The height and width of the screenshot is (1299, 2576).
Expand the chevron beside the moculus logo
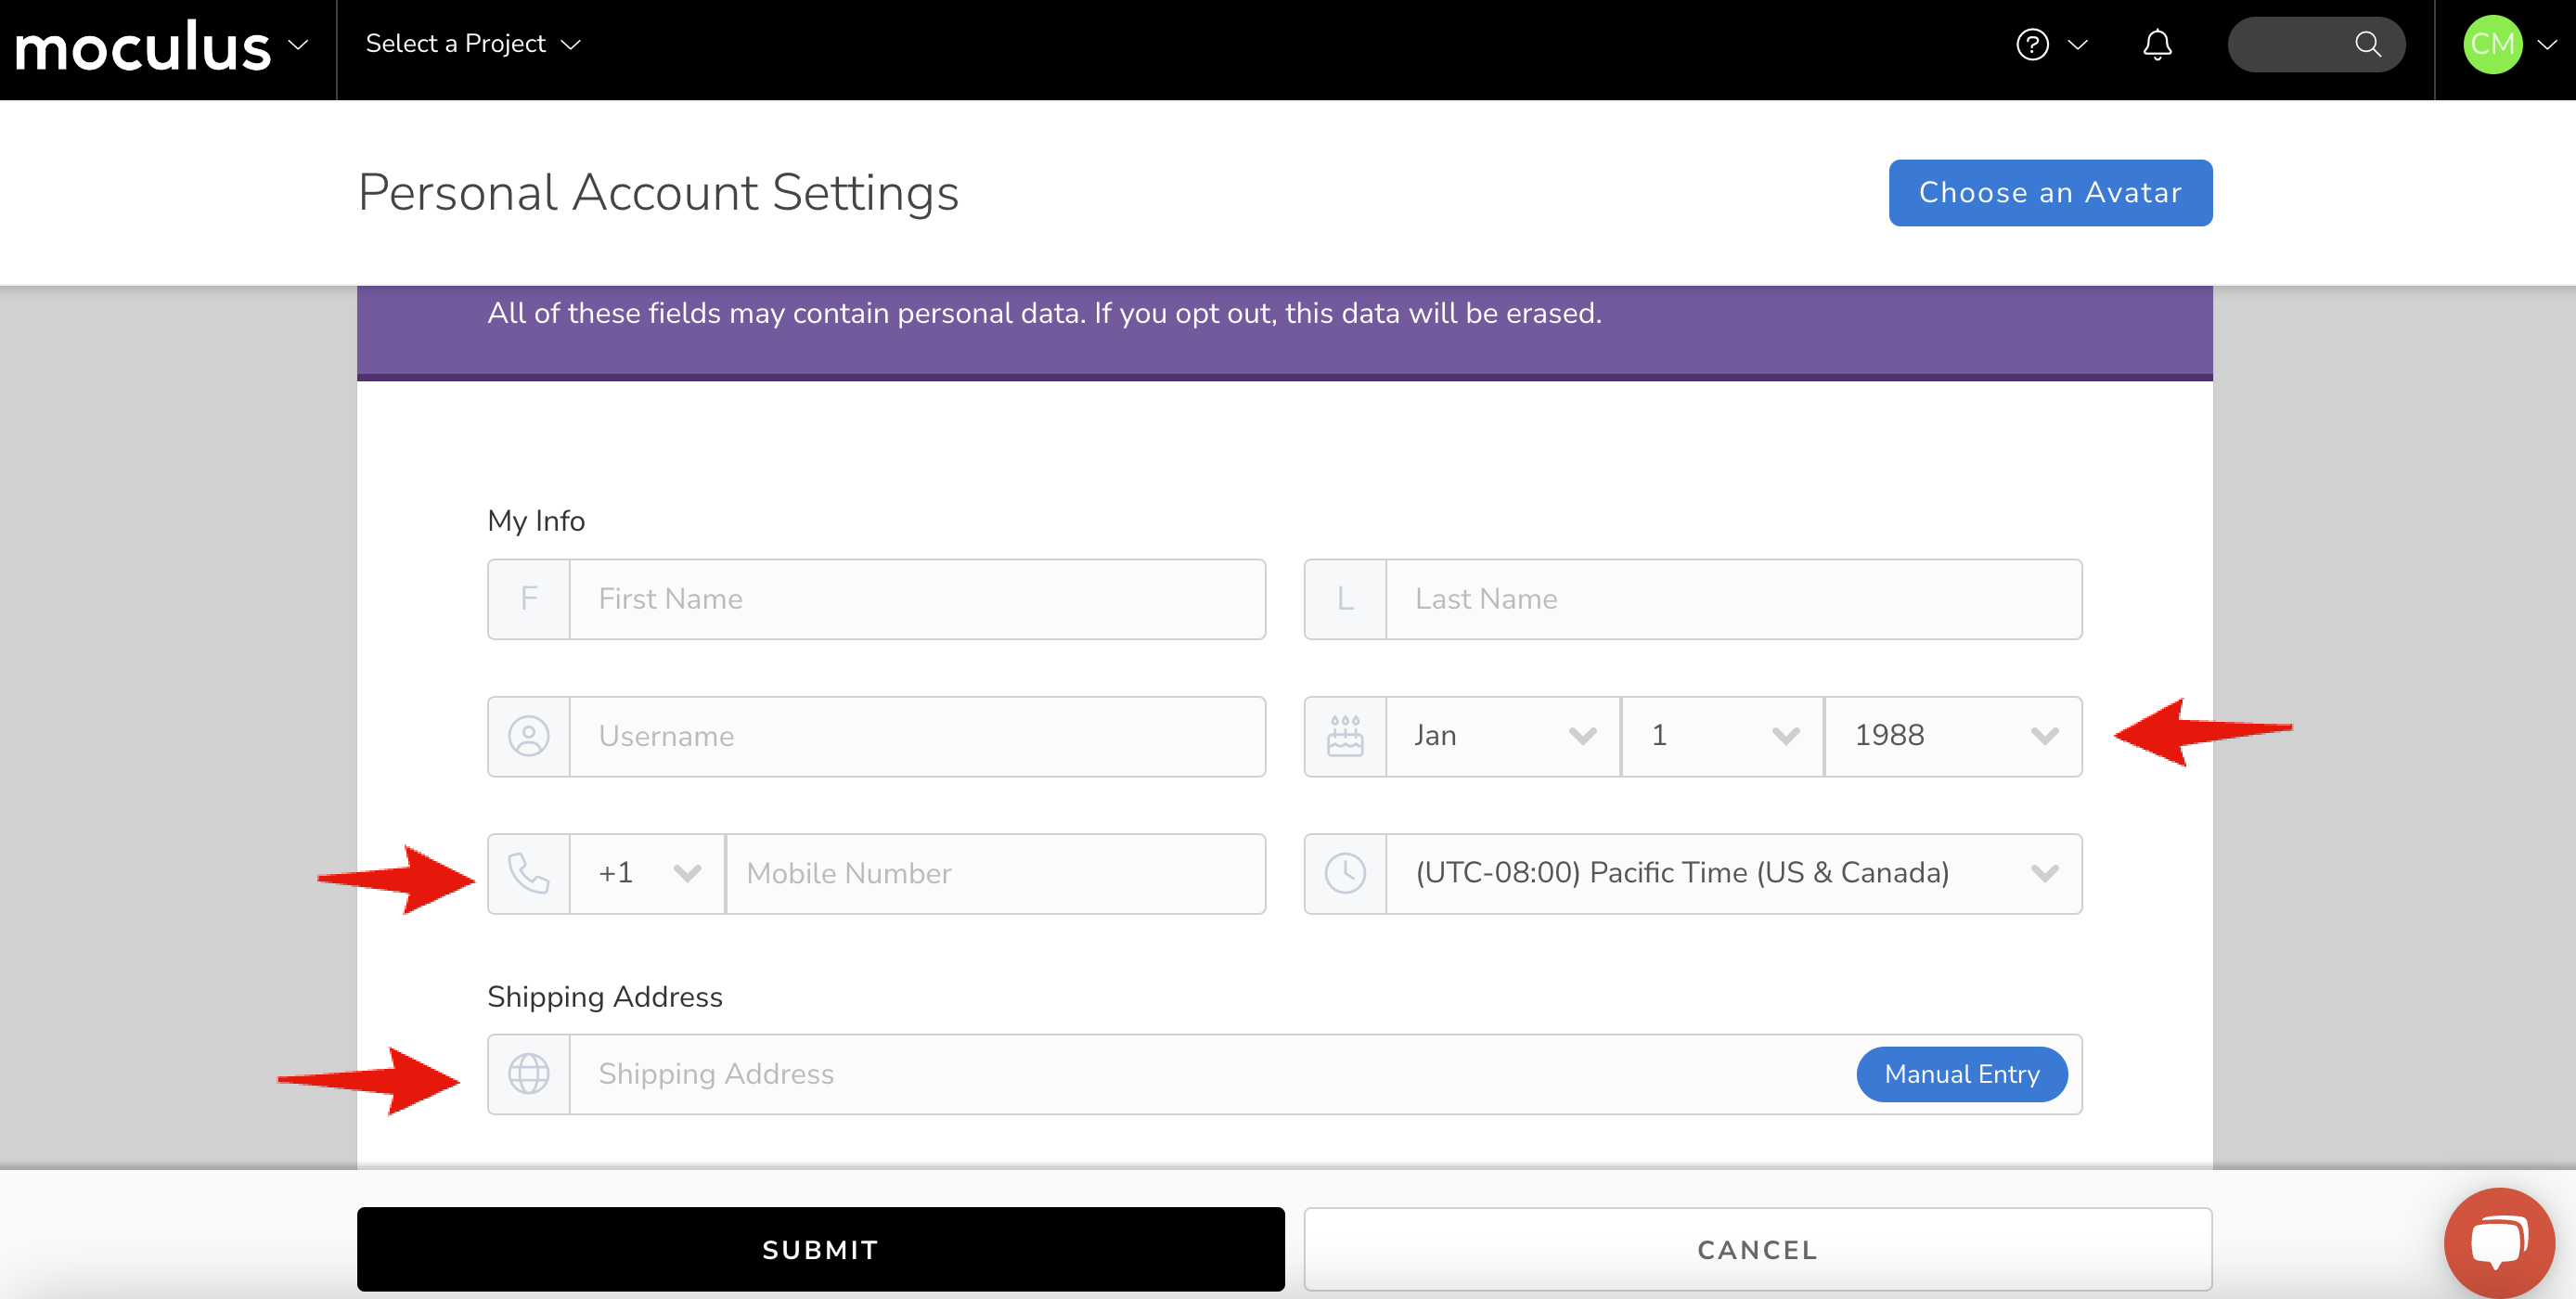[x=298, y=45]
